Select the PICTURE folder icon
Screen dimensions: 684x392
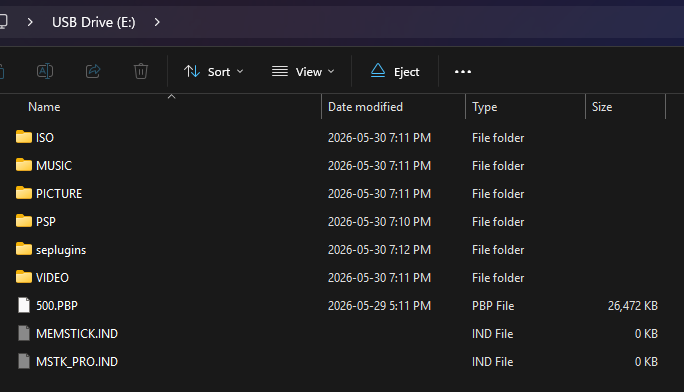pyautogui.click(x=24, y=193)
